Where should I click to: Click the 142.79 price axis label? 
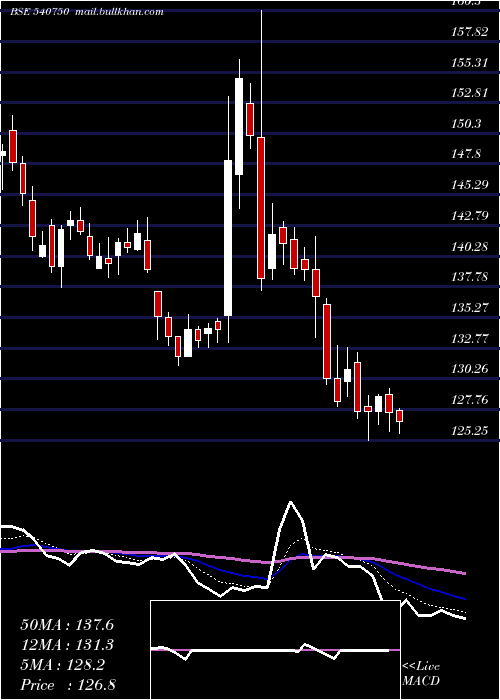pyautogui.click(x=469, y=216)
